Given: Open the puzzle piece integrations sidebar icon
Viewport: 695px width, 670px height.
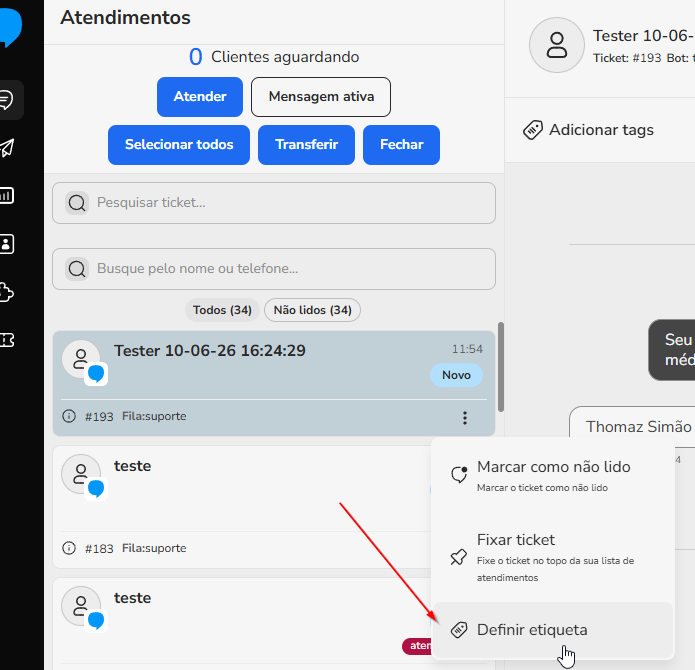Looking at the screenshot, I should (7, 292).
